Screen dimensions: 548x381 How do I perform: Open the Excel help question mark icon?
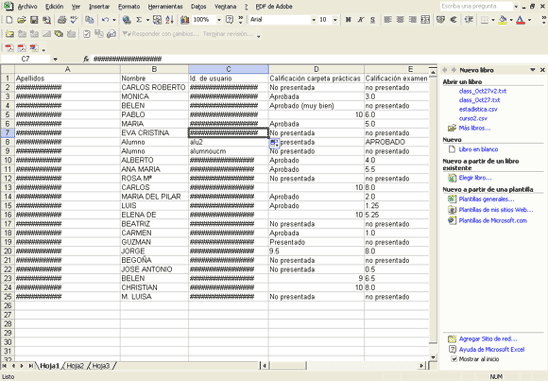[x=230, y=20]
